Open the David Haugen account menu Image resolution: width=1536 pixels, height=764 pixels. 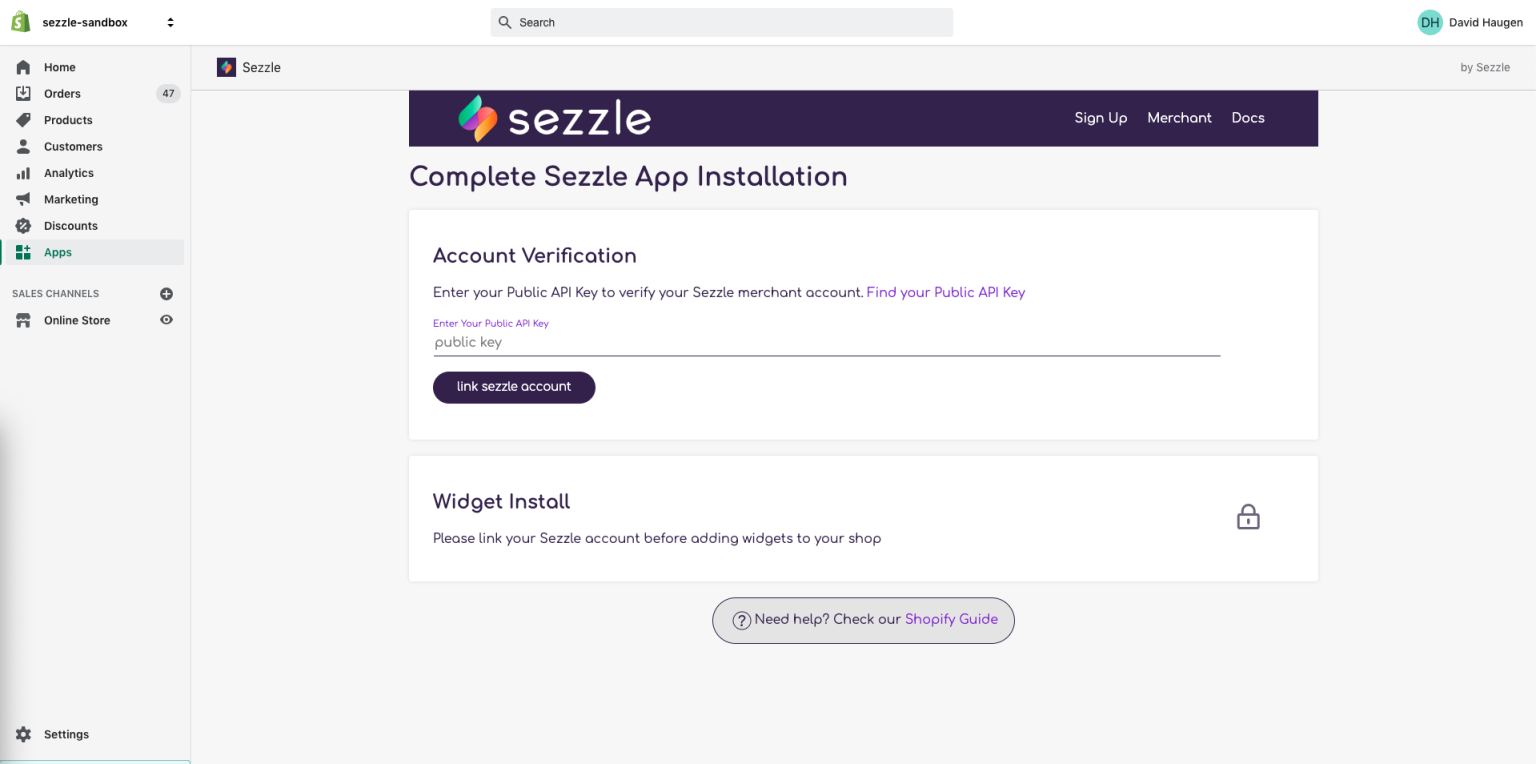(1470, 22)
